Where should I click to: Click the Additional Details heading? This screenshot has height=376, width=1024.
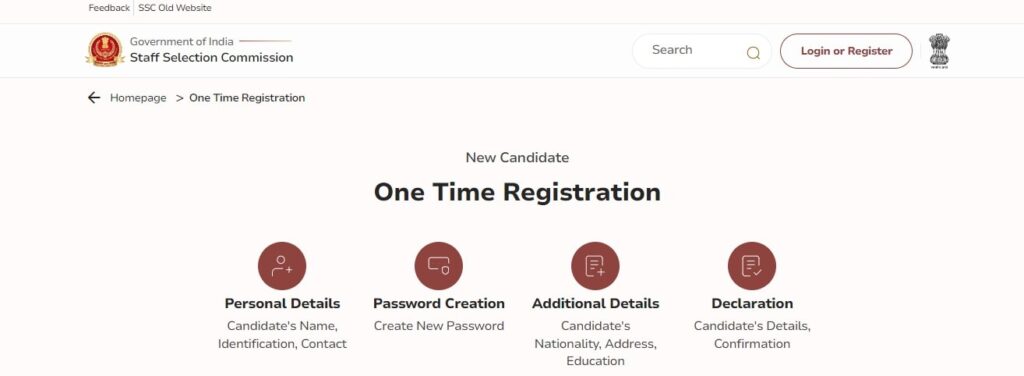596,304
